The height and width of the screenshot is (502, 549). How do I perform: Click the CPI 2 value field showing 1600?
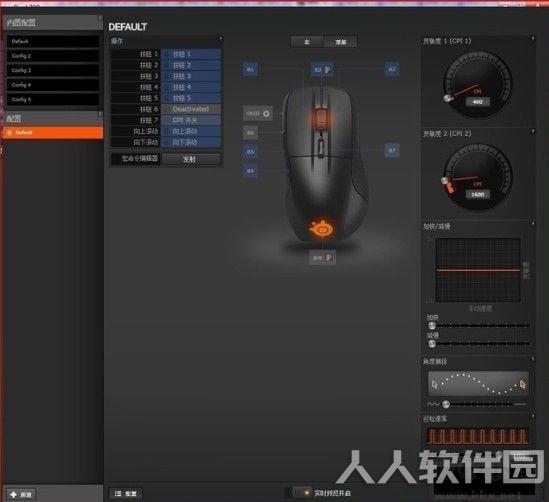click(x=478, y=195)
